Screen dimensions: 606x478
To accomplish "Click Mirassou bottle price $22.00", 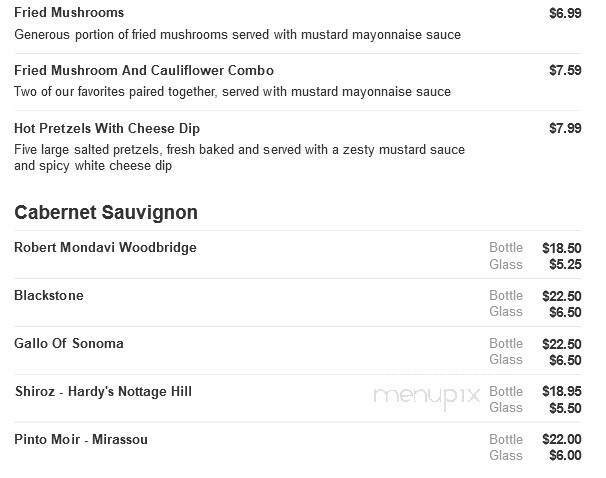I will tap(562, 439).
